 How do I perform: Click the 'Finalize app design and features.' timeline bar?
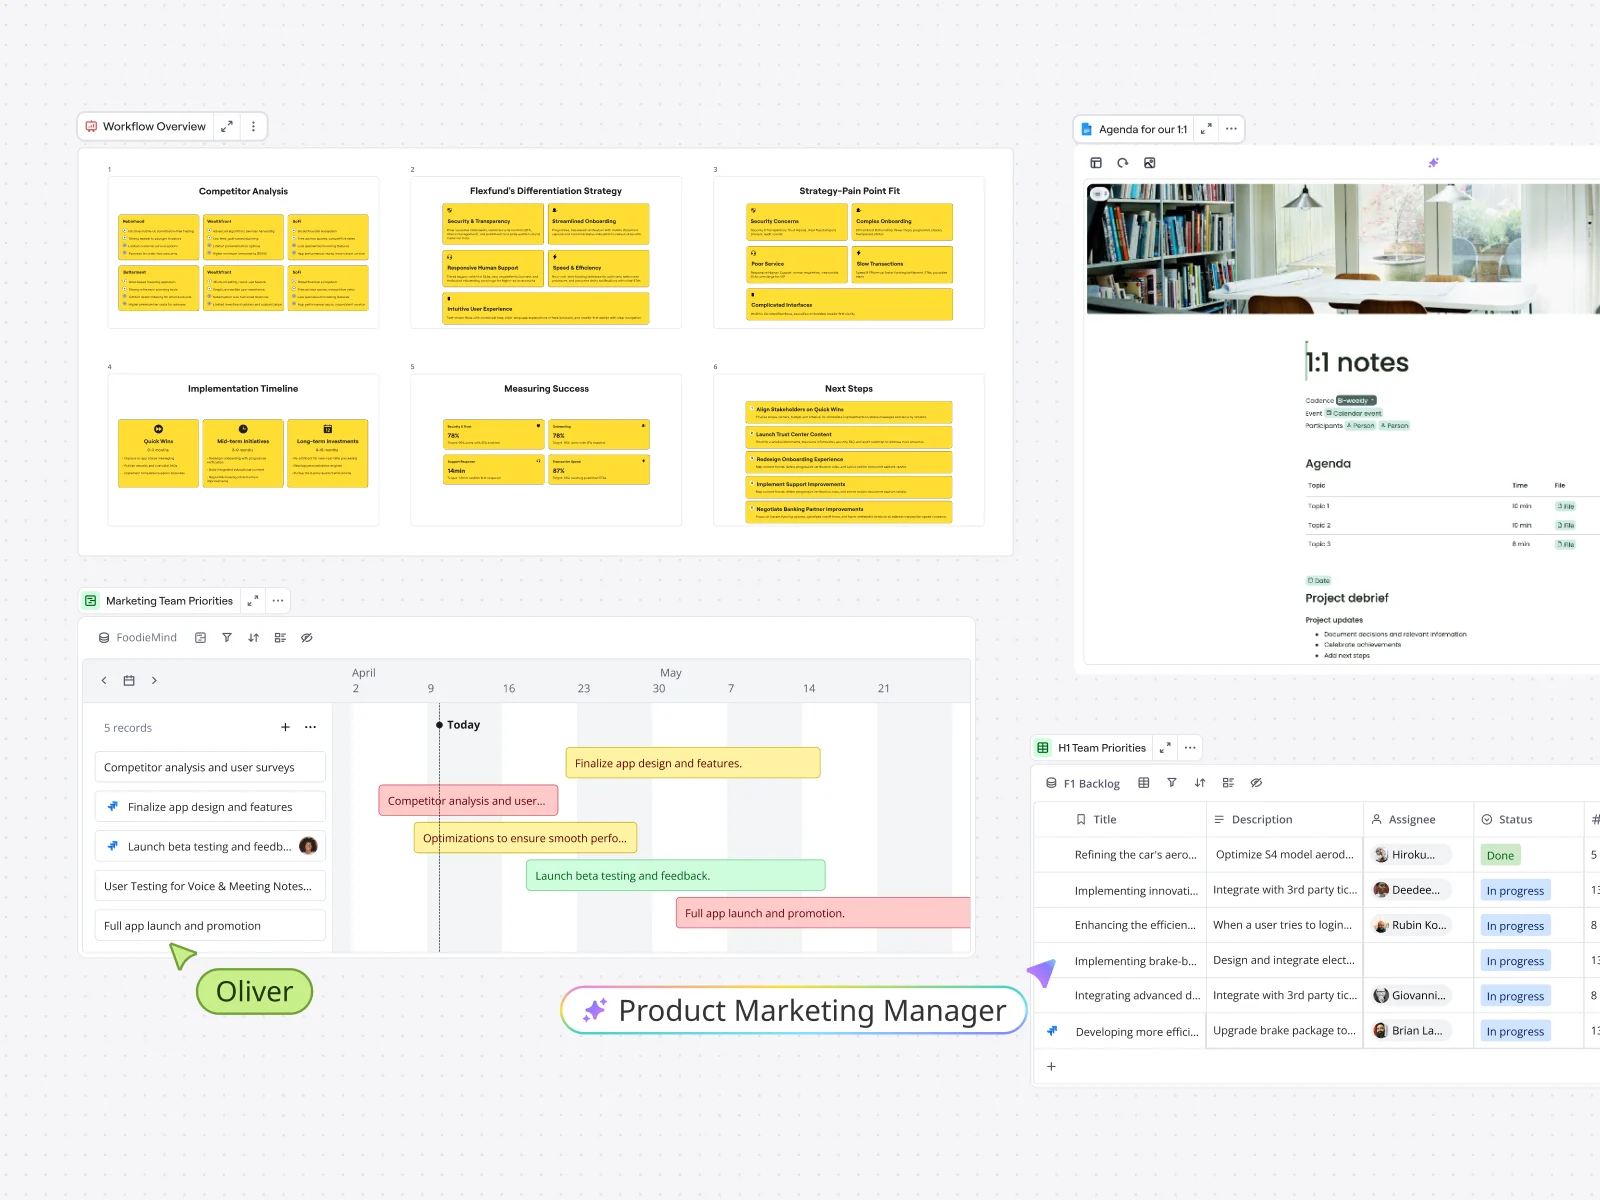pos(693,763)
